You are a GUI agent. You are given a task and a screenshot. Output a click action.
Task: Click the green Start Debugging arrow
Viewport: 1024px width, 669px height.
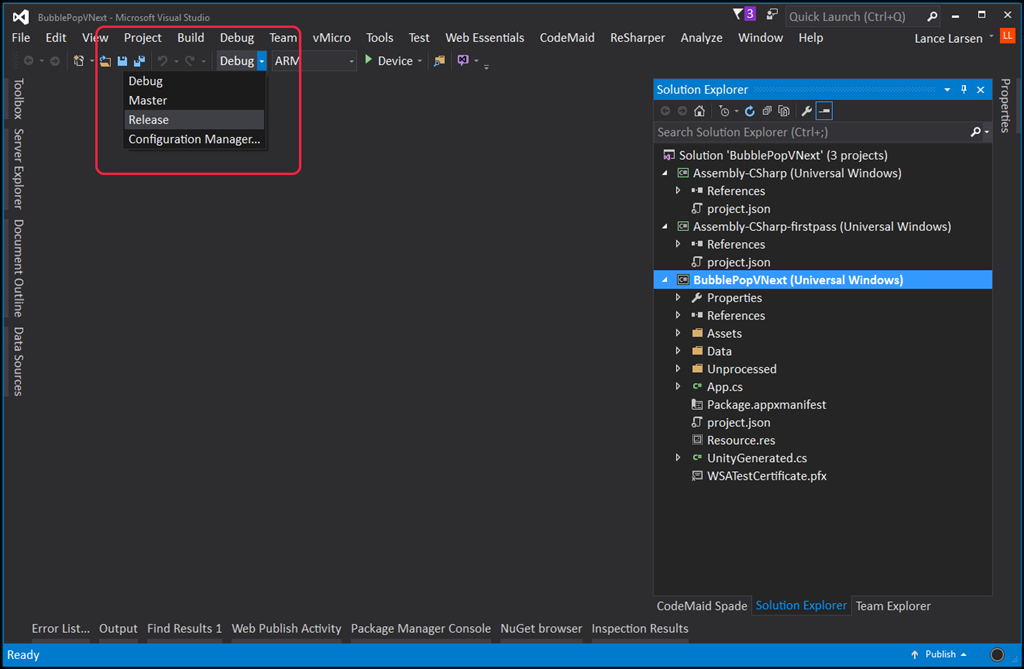click(368, 60)
